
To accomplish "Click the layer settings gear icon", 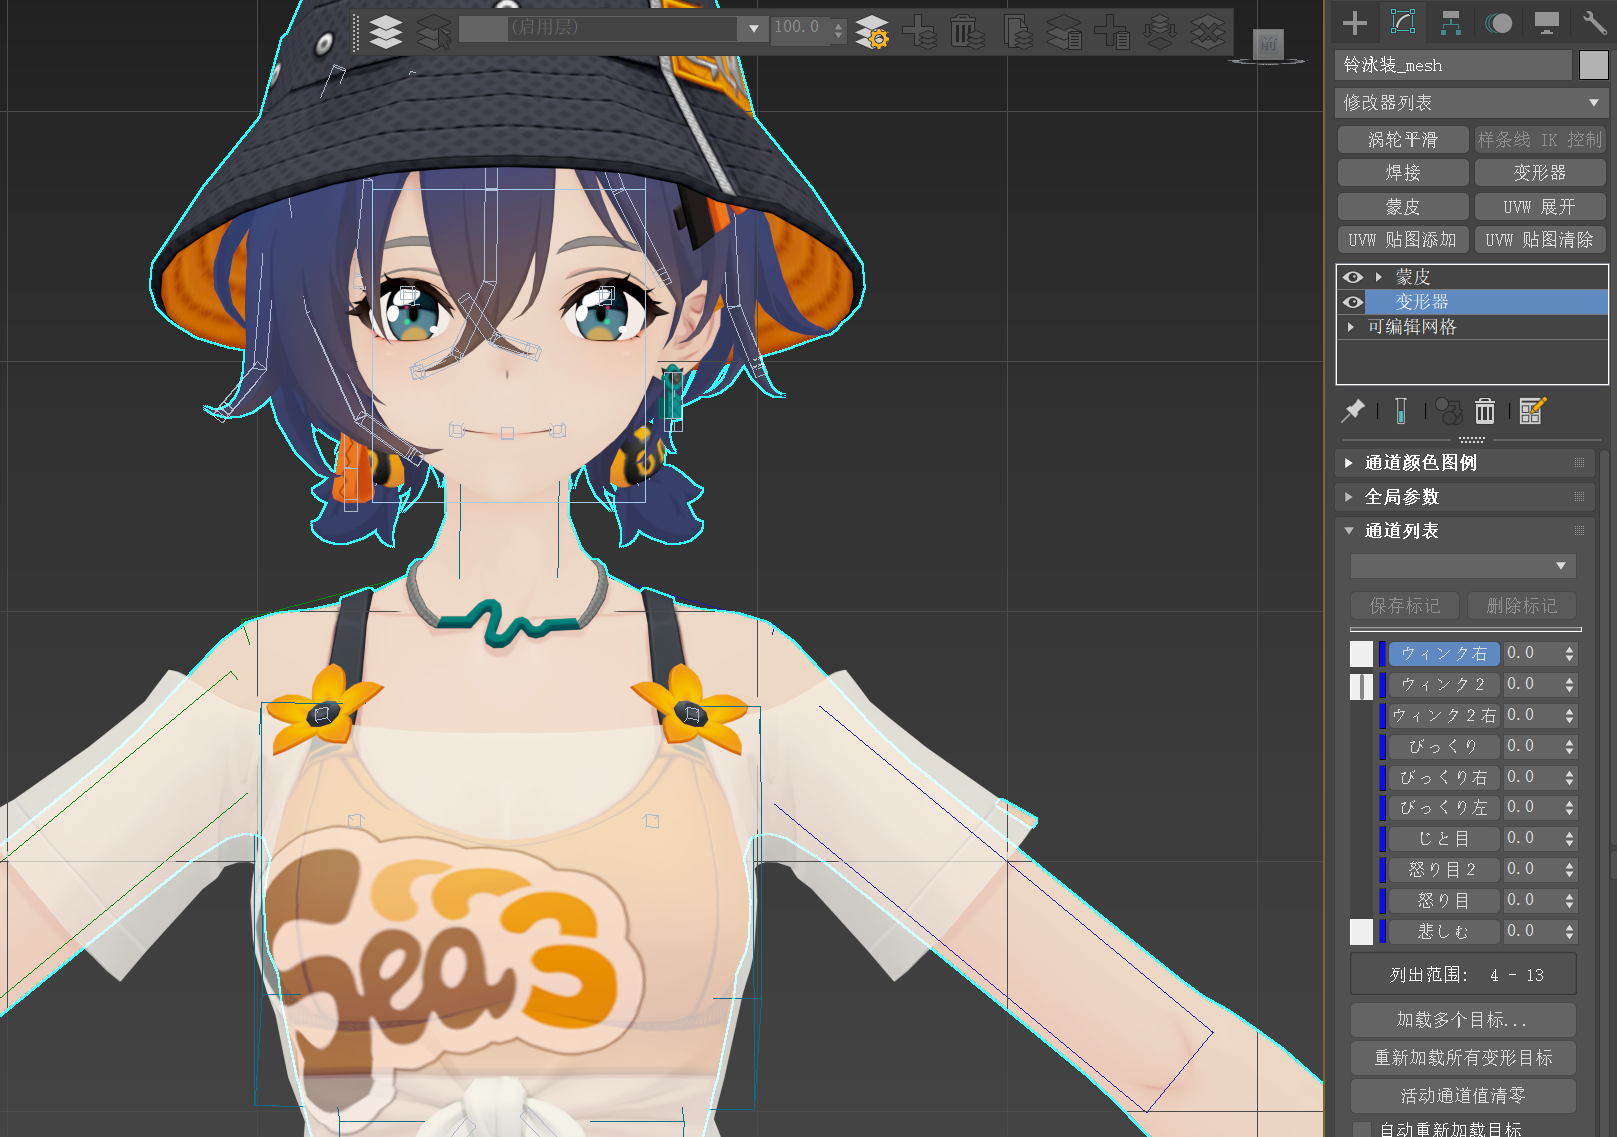I will tap(872, 32).
